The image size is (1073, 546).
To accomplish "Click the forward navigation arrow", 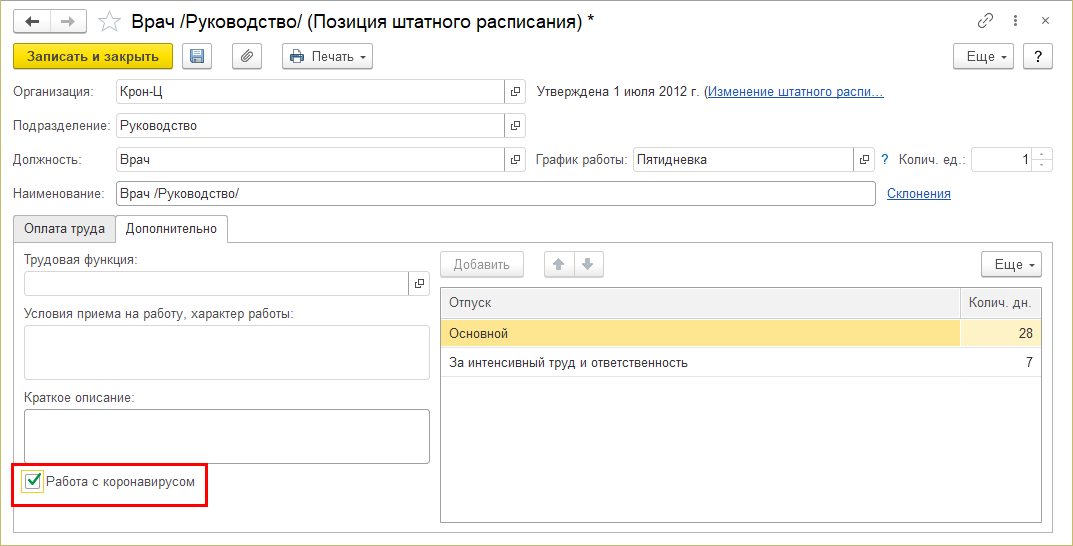I will [68, 21].
